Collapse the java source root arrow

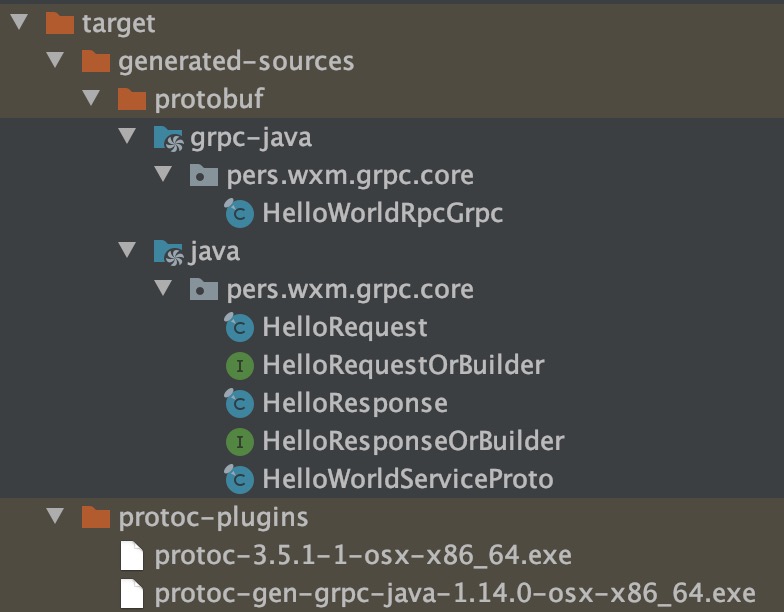coord(128,251)
